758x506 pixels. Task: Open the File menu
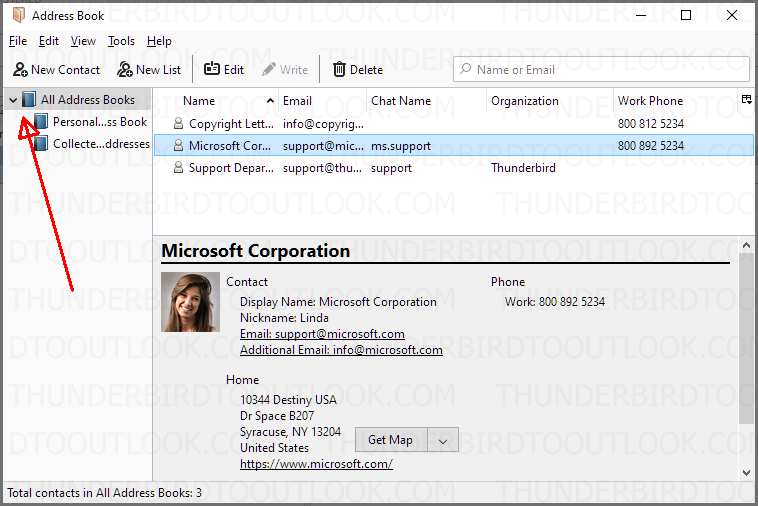(18, 41)
